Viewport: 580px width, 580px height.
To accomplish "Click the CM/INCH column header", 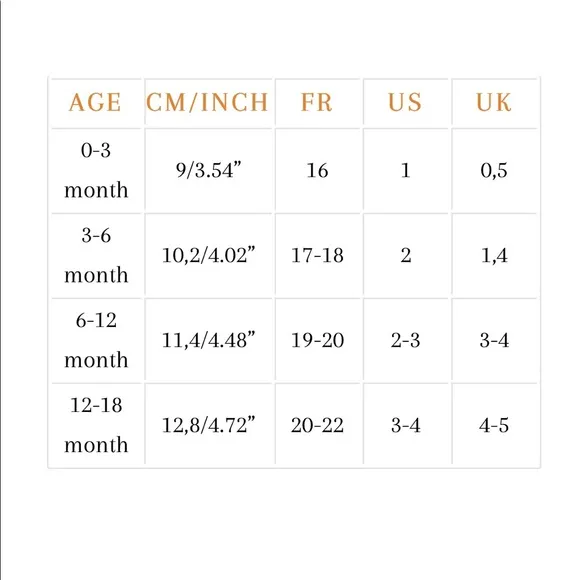I will pyautogui.click(x=208, y=102).
